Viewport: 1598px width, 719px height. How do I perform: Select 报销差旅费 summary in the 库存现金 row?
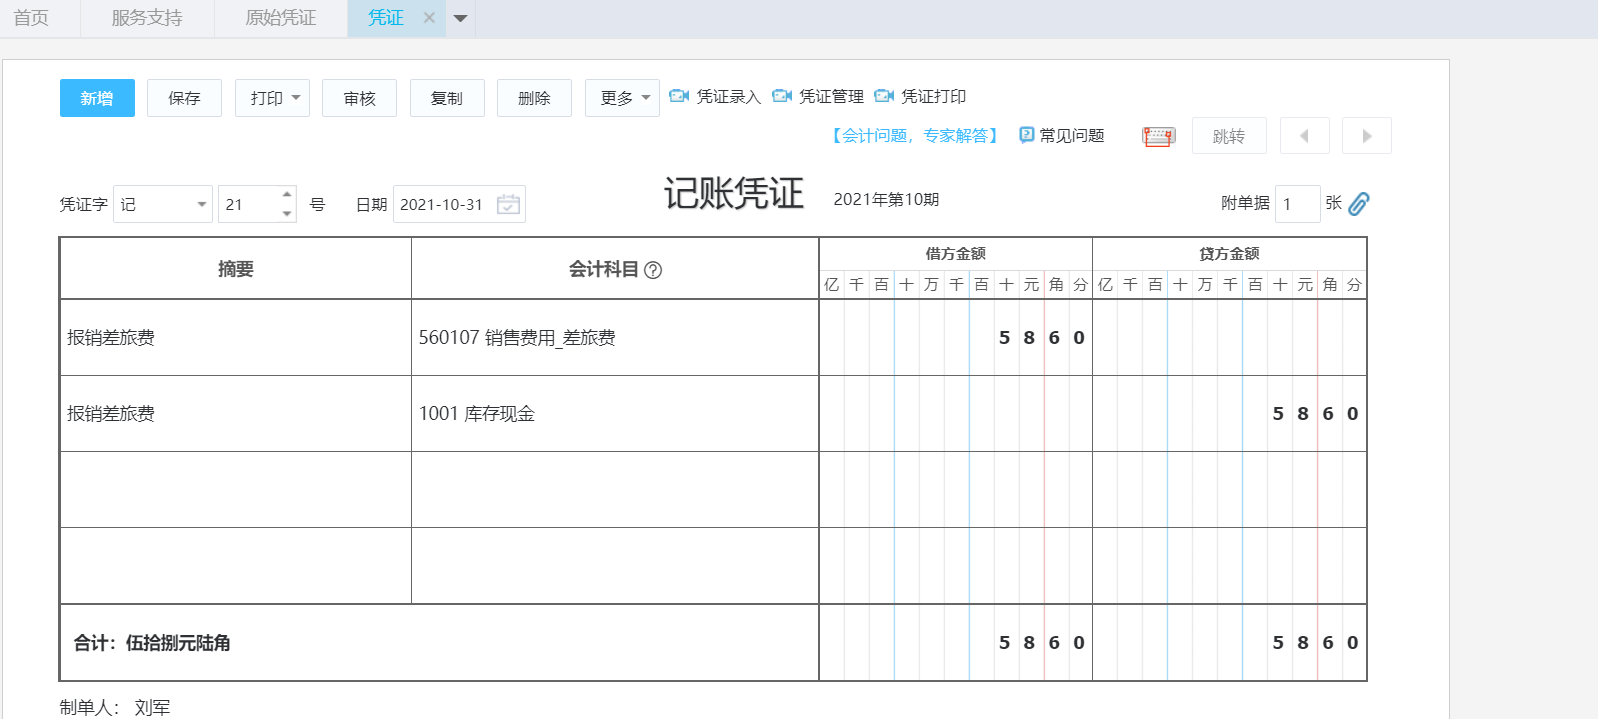[x=236, y=414]
